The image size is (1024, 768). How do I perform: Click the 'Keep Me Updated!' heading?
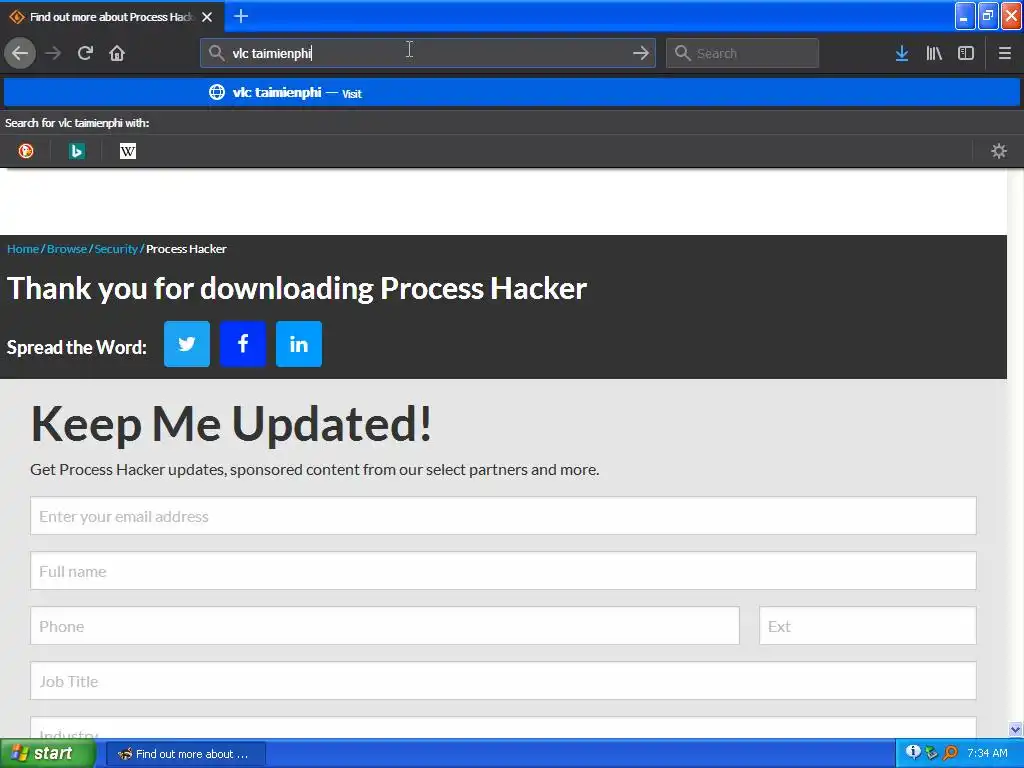(x=231, y=424)
